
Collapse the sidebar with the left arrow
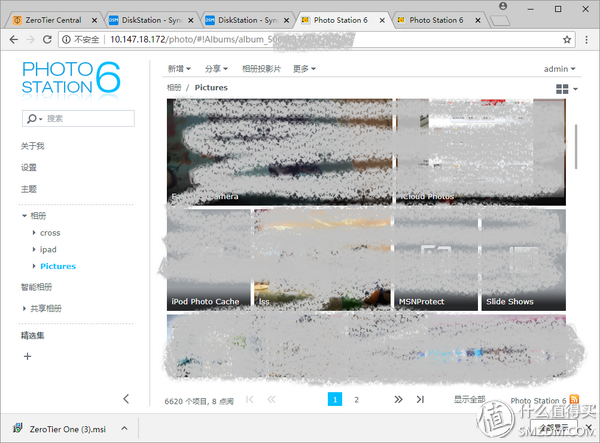[126, 399]
